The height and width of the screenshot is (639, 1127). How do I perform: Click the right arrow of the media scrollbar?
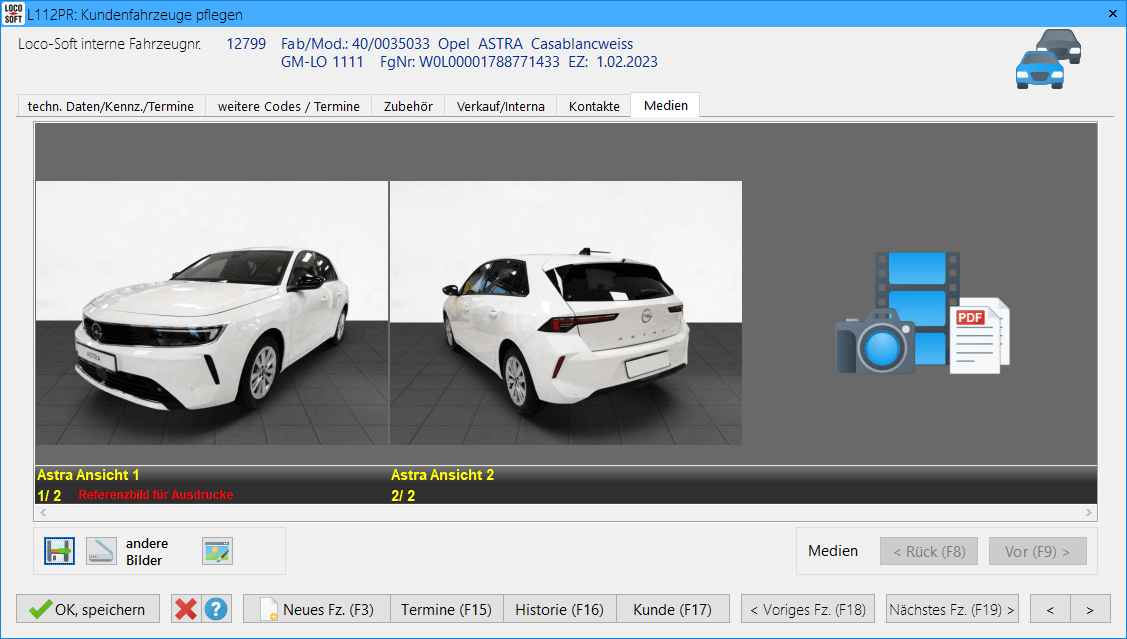[x=1089, y=513]
